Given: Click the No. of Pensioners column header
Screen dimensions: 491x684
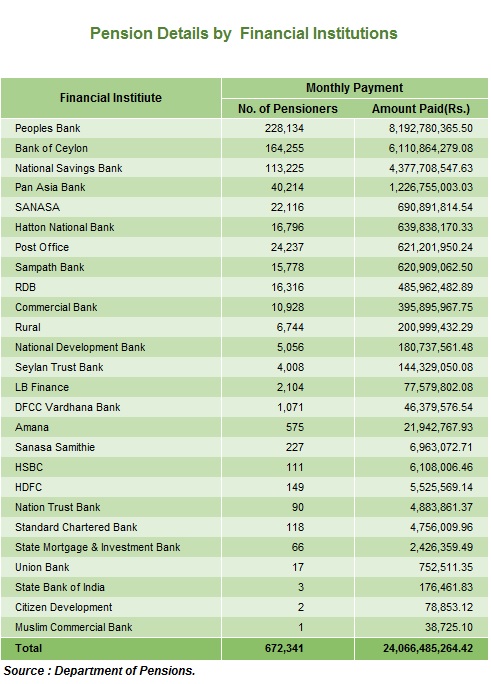Looking at the screenshot, I should [288, 109].
